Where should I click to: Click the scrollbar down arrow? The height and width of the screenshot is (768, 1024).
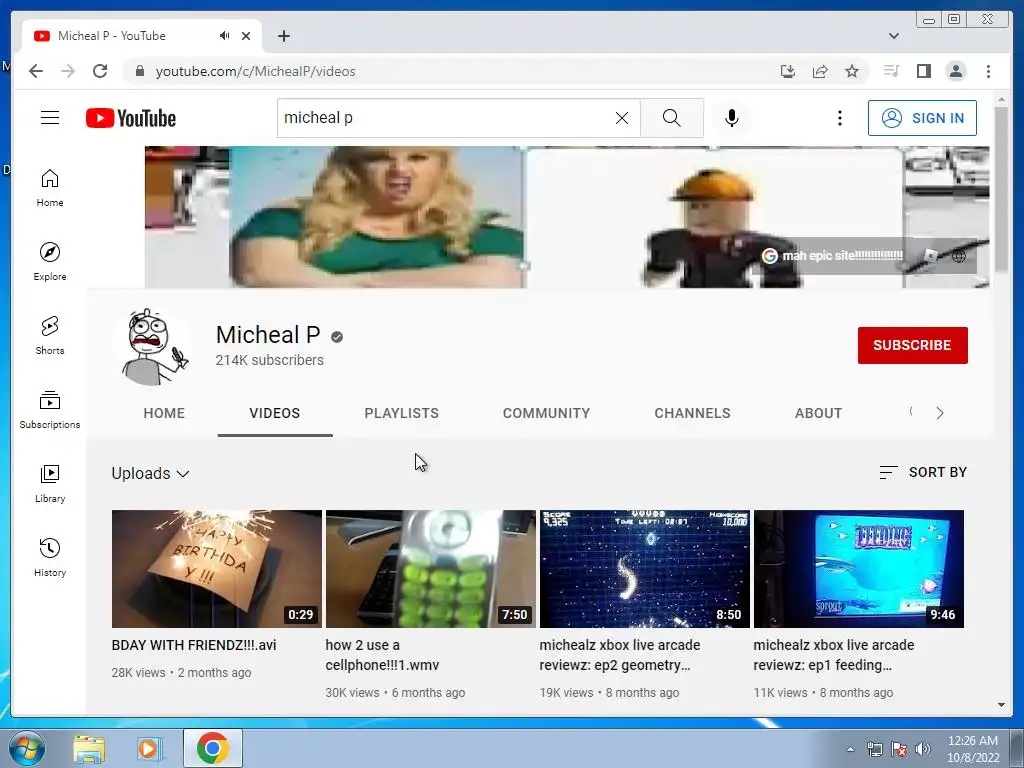click(x=1002, y=705)
